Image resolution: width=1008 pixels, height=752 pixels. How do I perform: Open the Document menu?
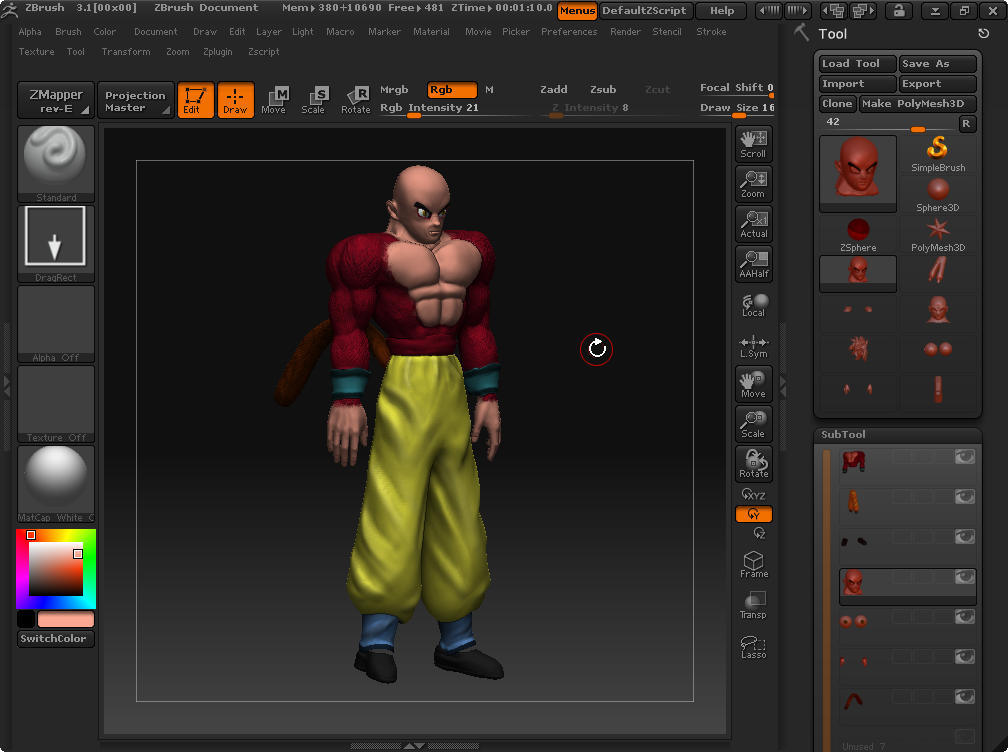(x=156, y=31)
